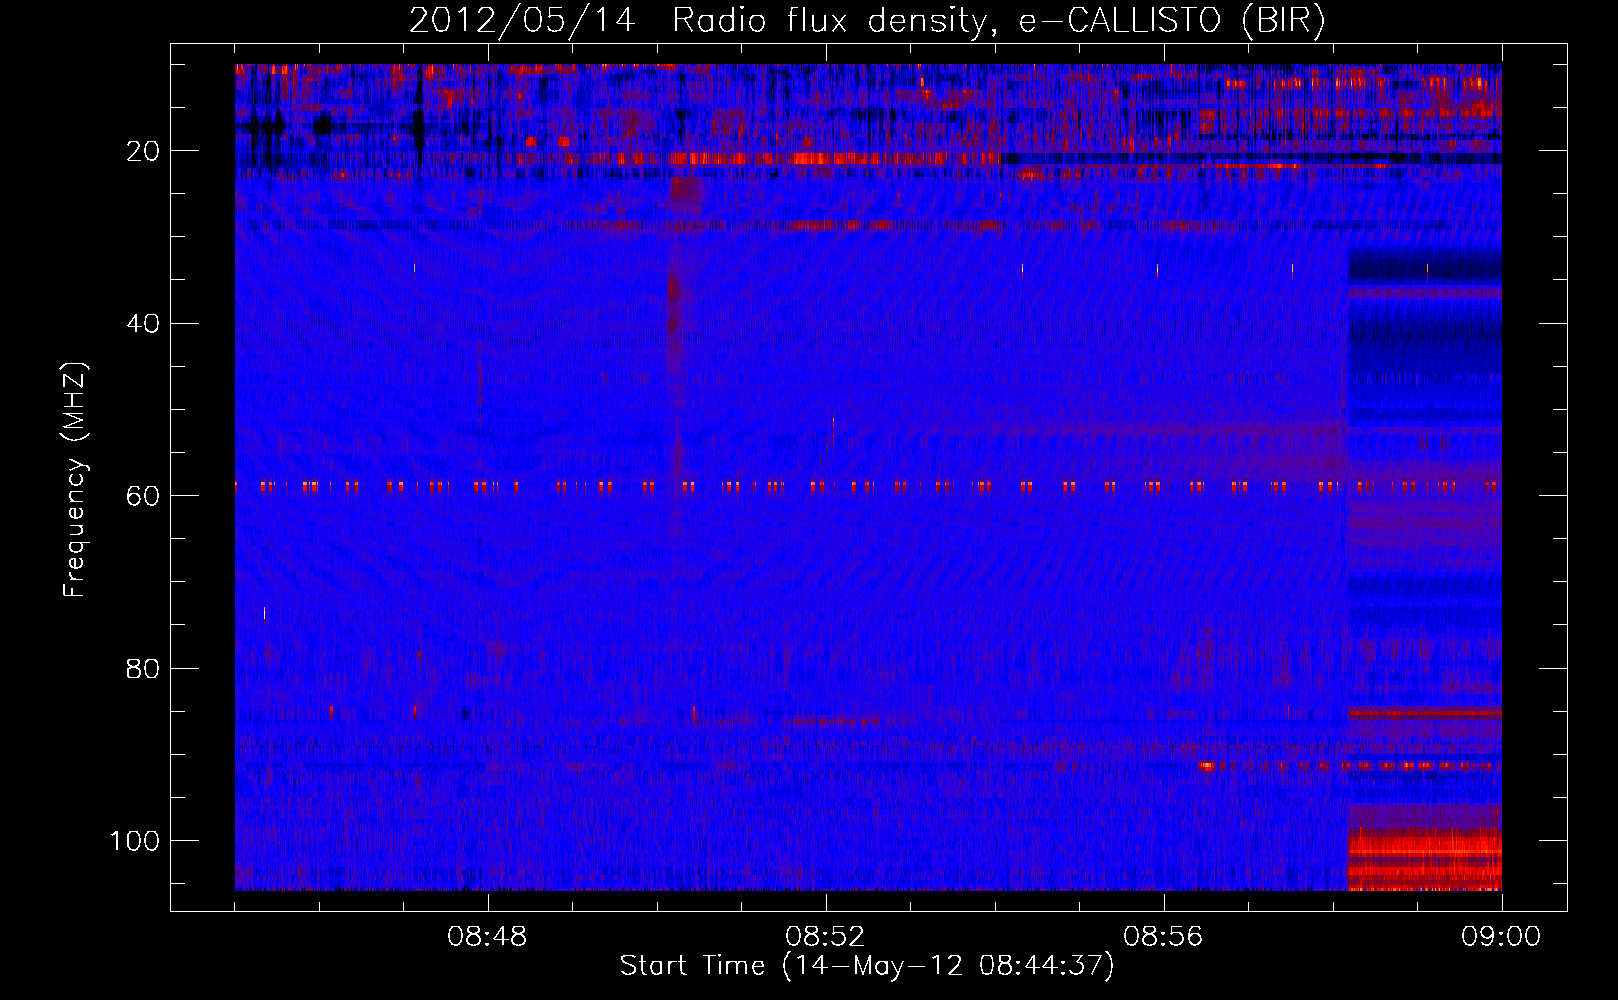Click the plot title 'Radio flux density, e-CALLISTO (BIR)'
The image size is (1618, 1000).
(998, 20)
